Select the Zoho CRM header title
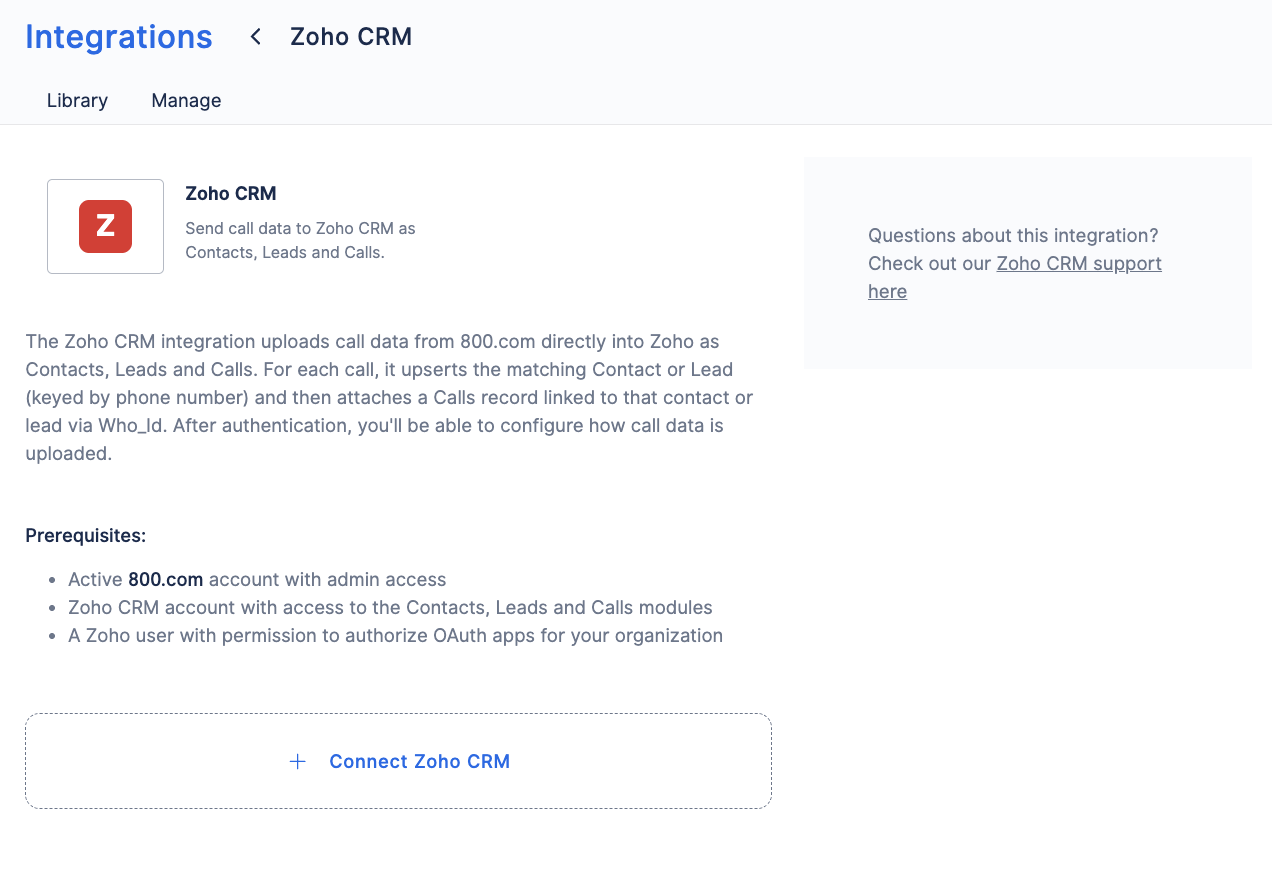1272x872 pixels. (351, 37)
